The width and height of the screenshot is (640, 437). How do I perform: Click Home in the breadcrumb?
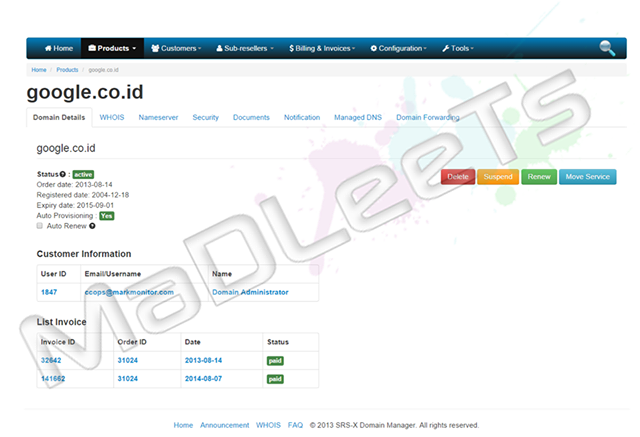(x=39, y=70)
